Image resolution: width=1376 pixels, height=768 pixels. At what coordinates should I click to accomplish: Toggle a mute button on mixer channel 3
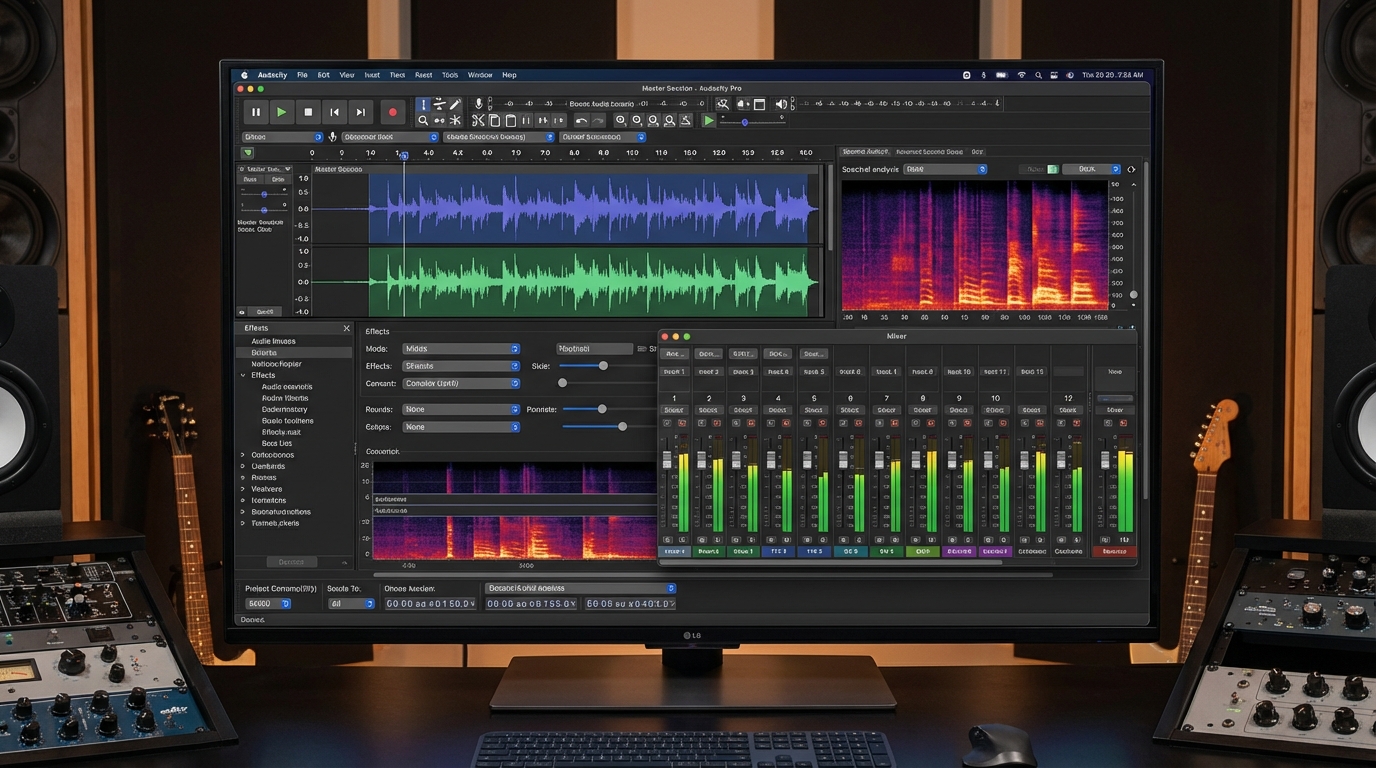click(x=736, y=423)
